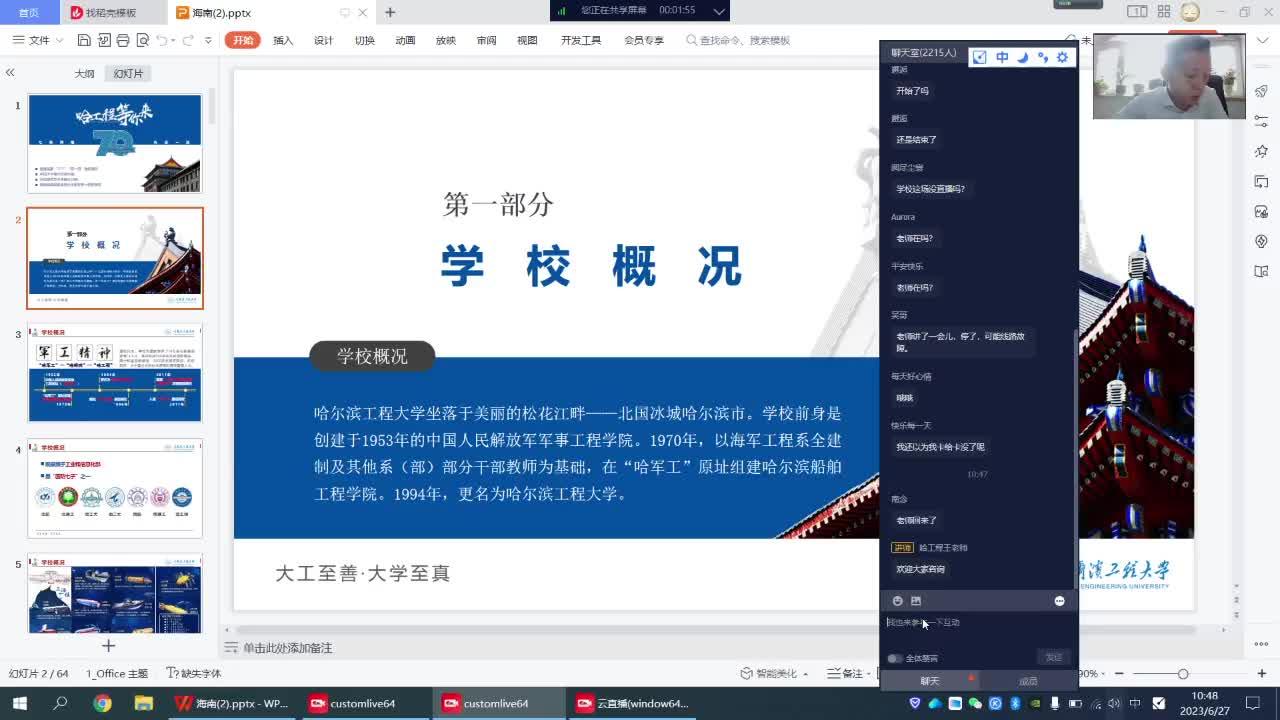Click the WeChat icon in system tray
1280x720 pixels.
point(975,704)
